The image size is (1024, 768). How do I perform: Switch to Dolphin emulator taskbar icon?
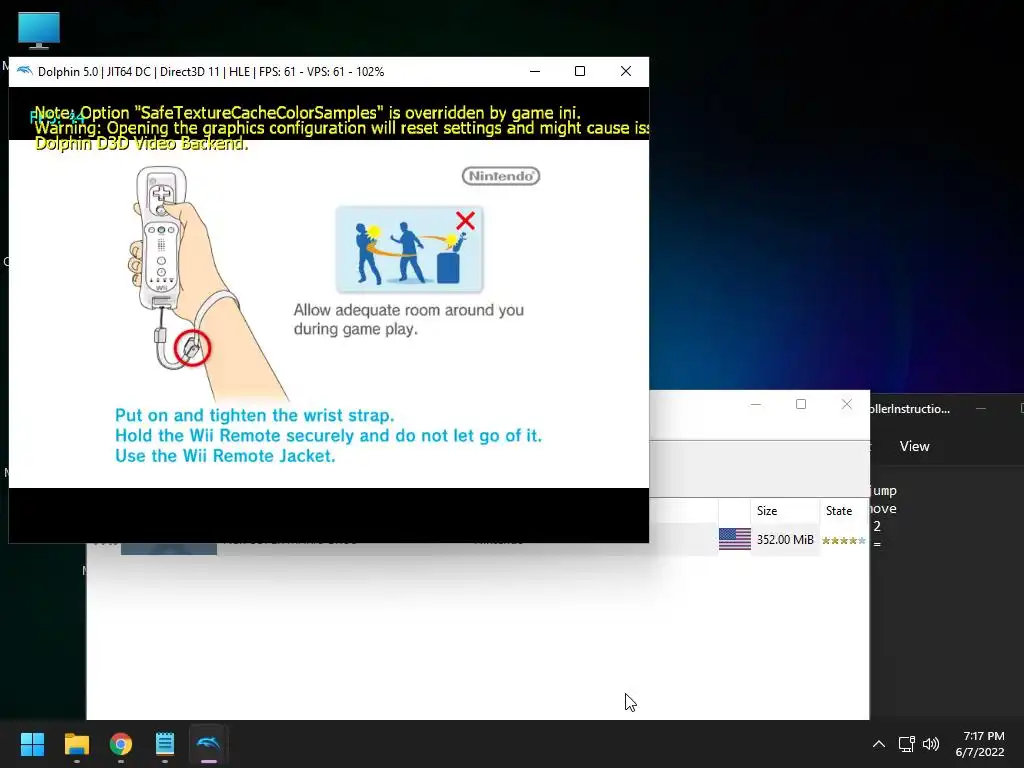click(208, 744)
